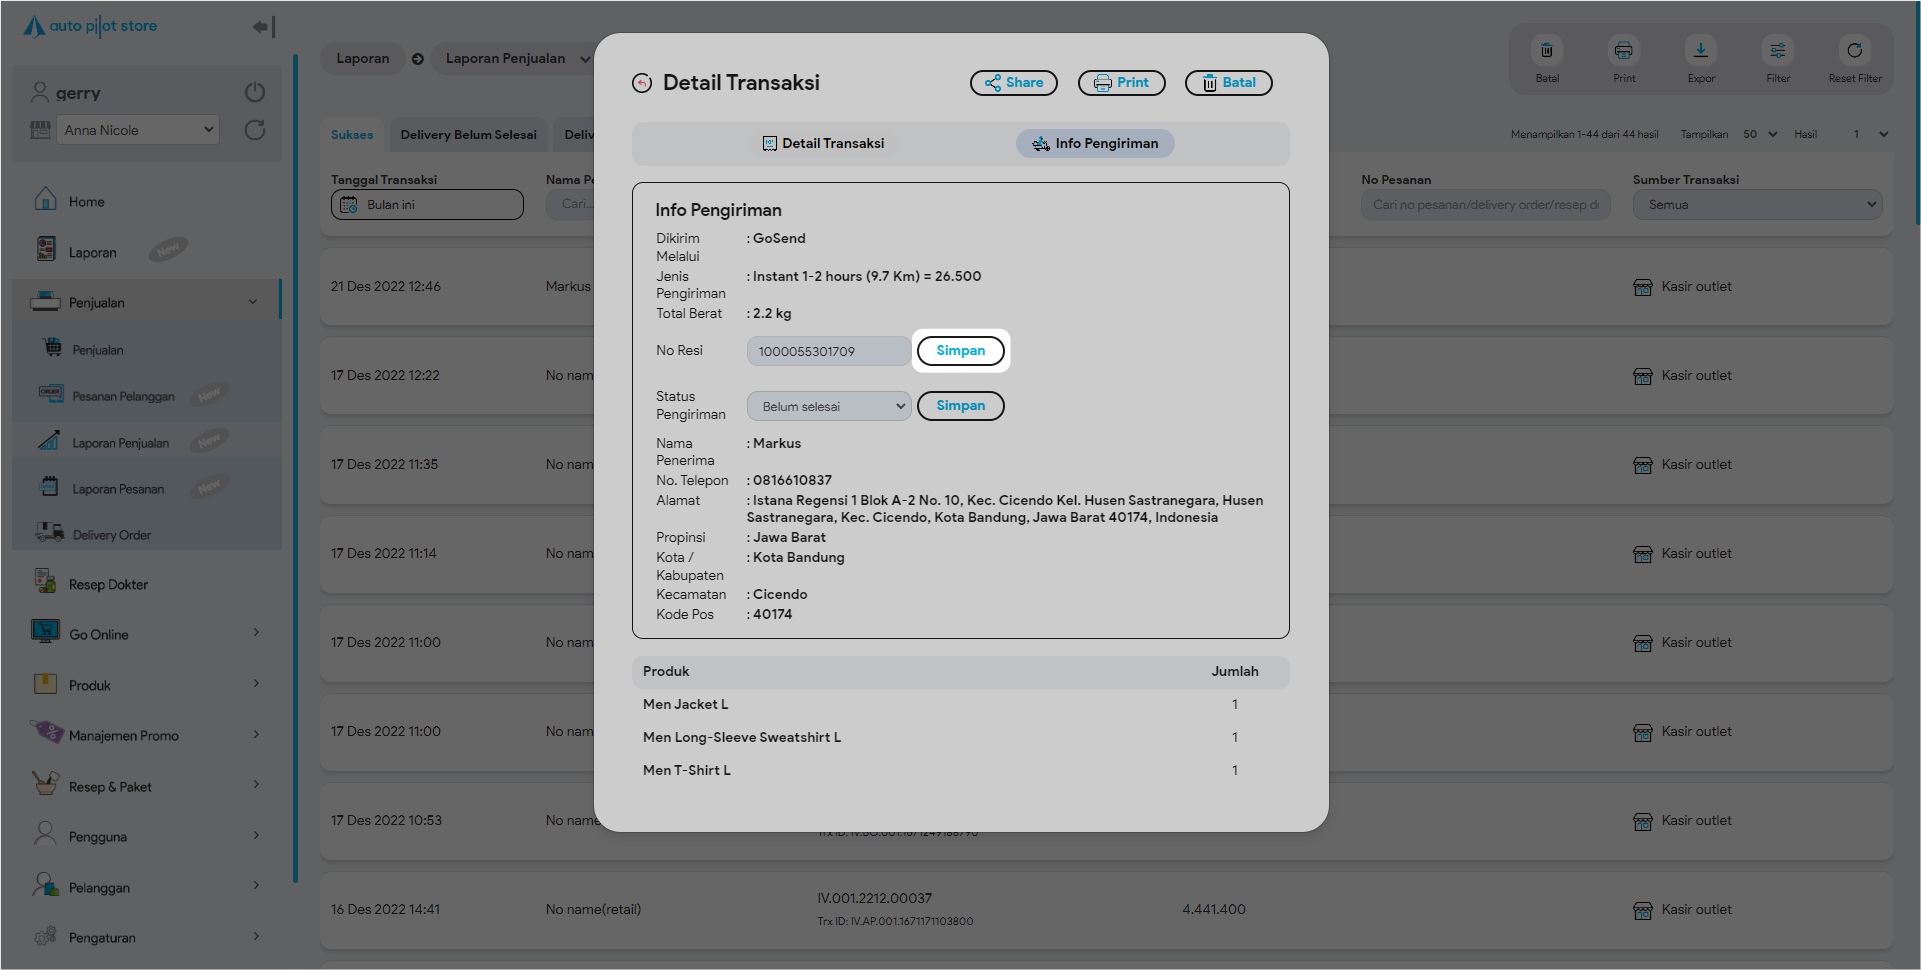1921x970 pixels.
Task: Open the Anna Nicole outlet dropdown
Action: pos(138,130)
